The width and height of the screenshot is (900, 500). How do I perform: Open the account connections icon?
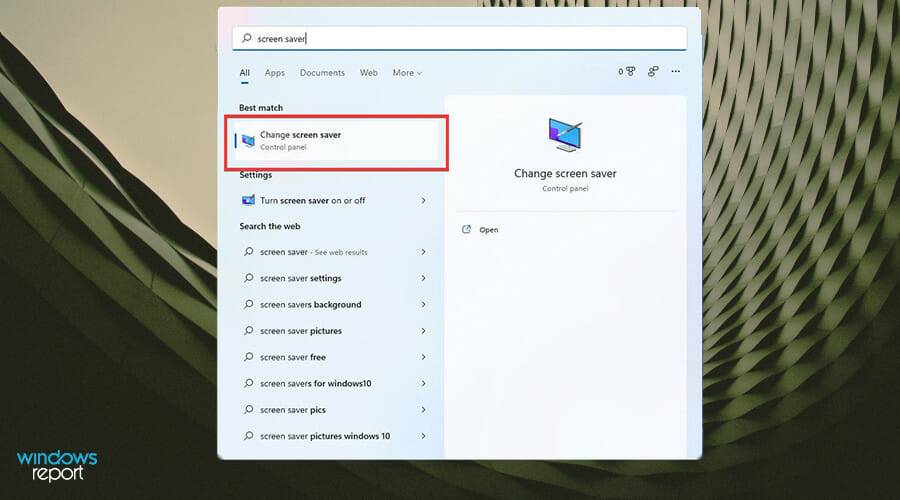point(653,72)
